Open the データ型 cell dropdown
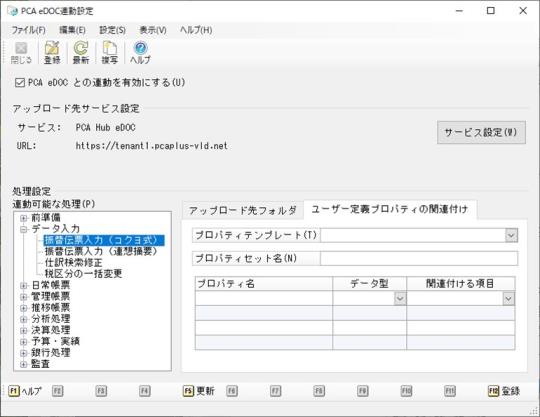This screenshot has height=417, width=540. tap(400, 298)
